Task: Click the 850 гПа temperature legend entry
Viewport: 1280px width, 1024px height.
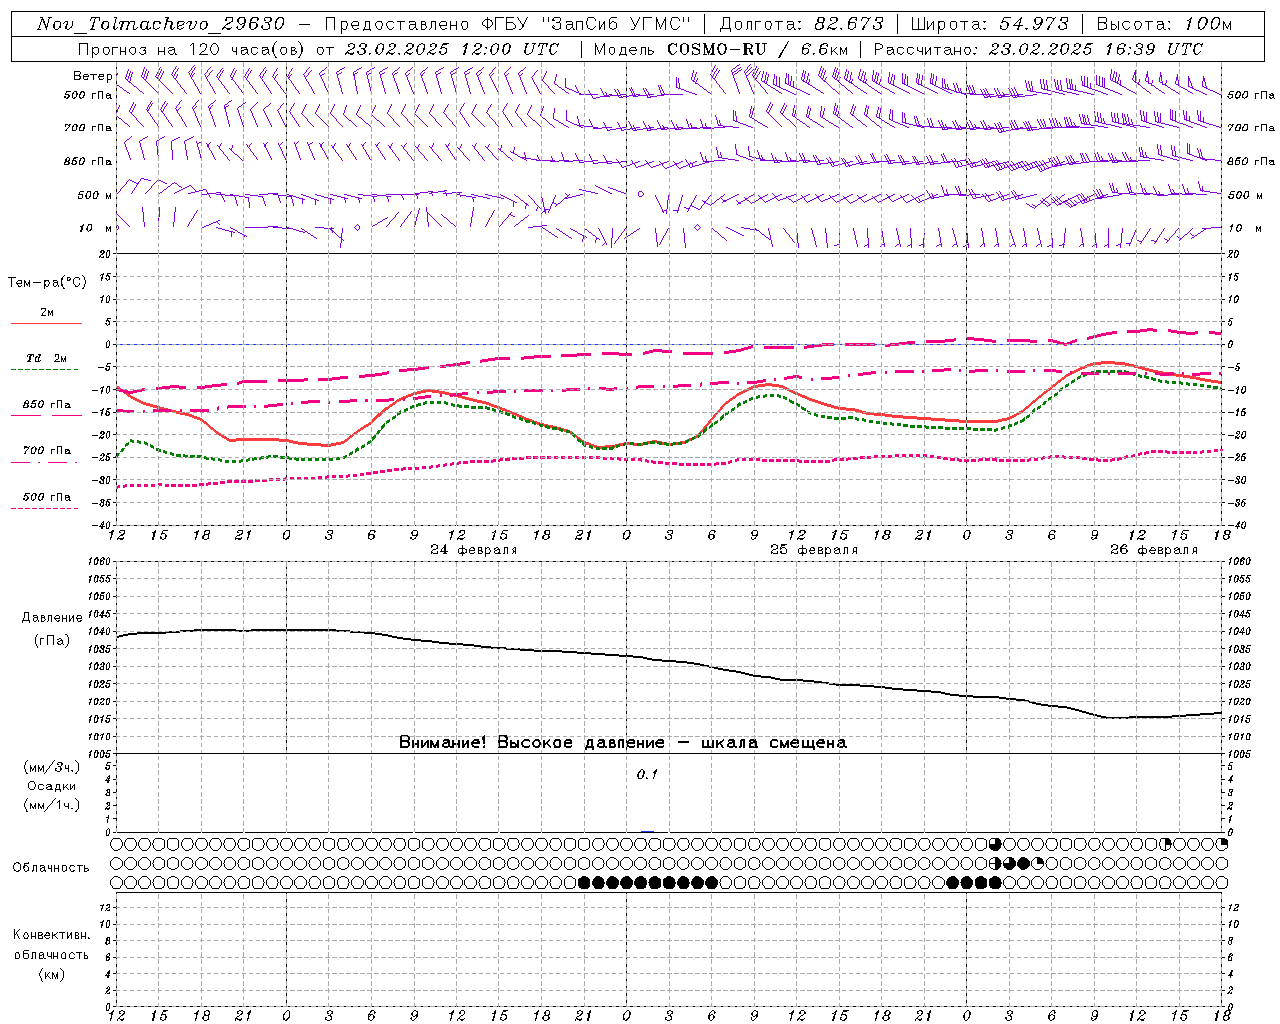Action: (47, 405)
